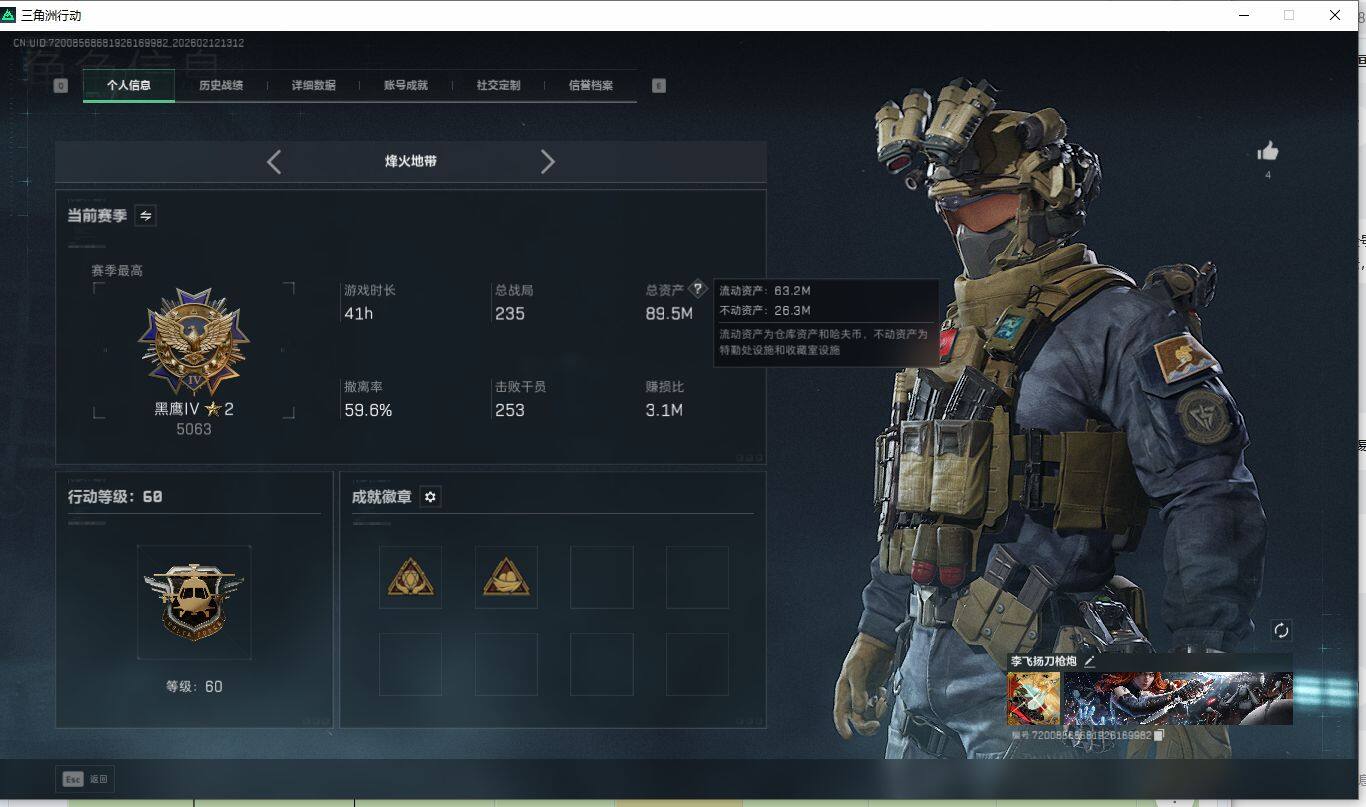Image resolution: width=1366 pixels, height=807 pixels.
Task: Click the level 60 helicopter badge
Action: coord(194,600)
